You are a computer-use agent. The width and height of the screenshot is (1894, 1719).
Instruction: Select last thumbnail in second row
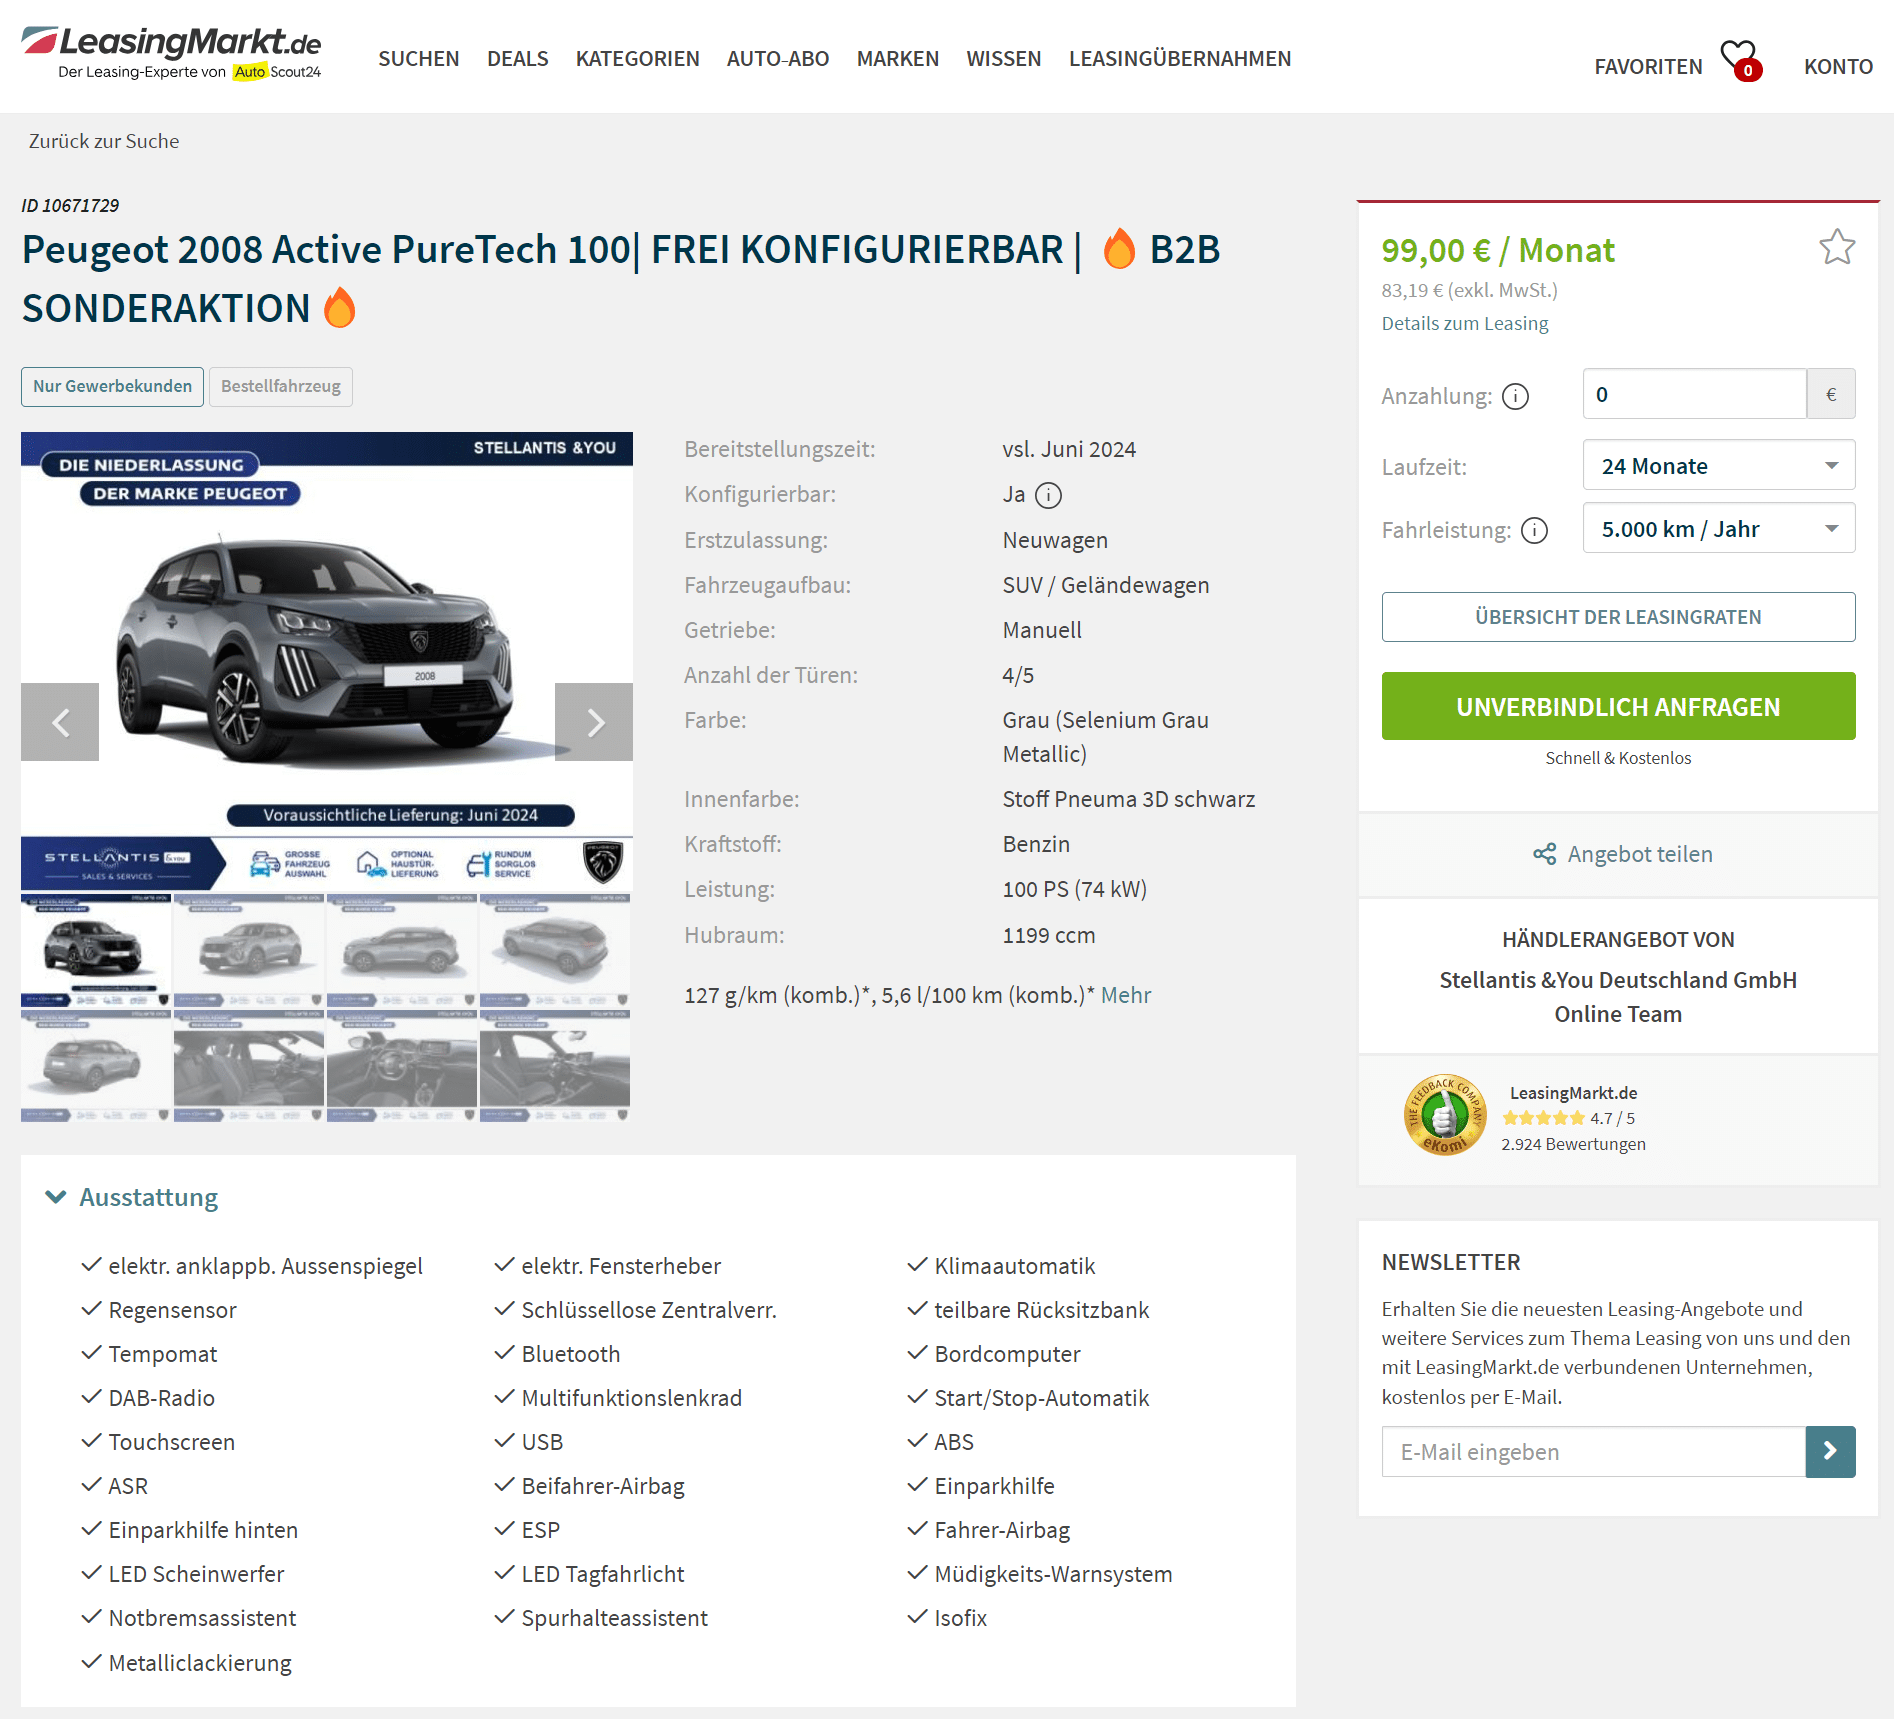point(555,1066)
